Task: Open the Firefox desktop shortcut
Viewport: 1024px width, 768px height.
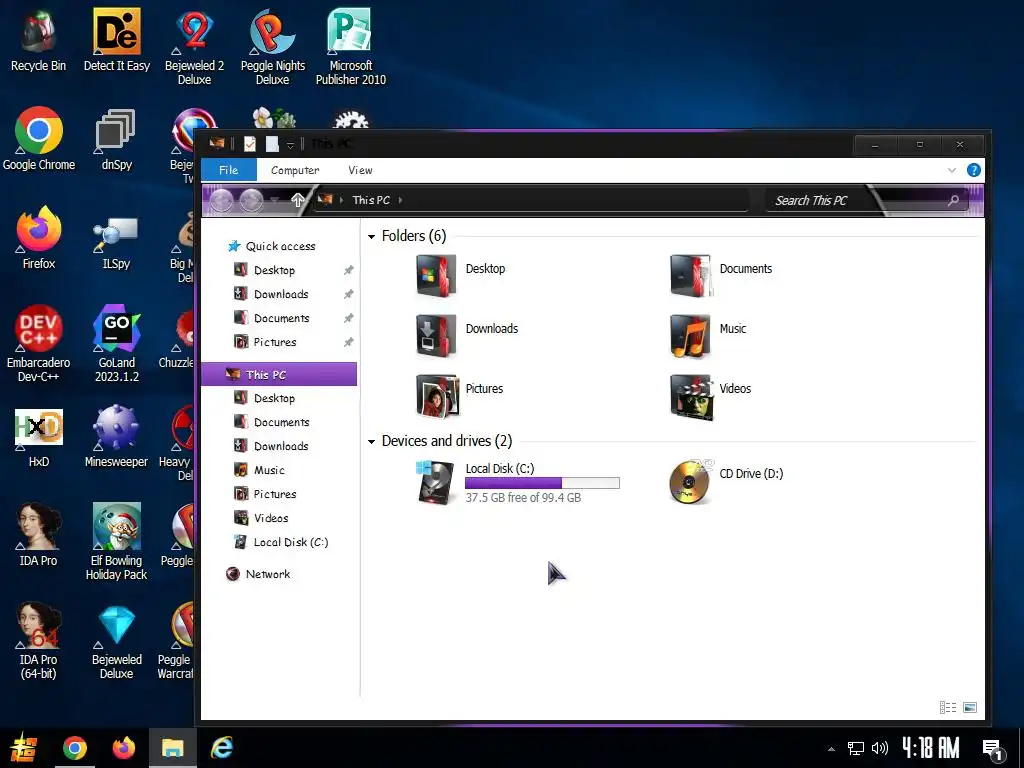Action: pos(39,238)
